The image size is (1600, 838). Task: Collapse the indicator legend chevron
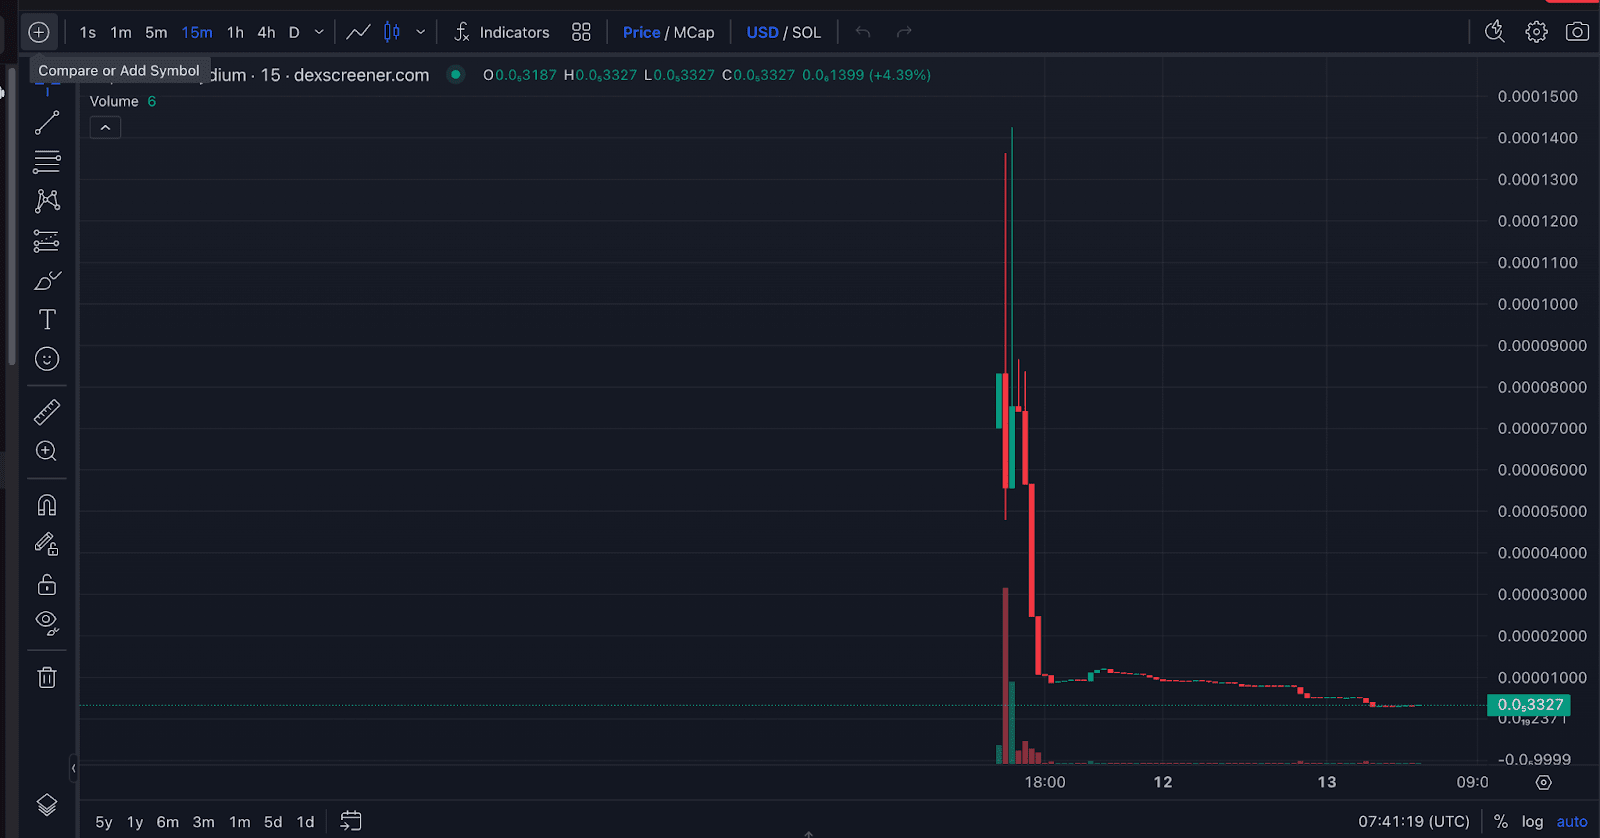pos(105,128)
